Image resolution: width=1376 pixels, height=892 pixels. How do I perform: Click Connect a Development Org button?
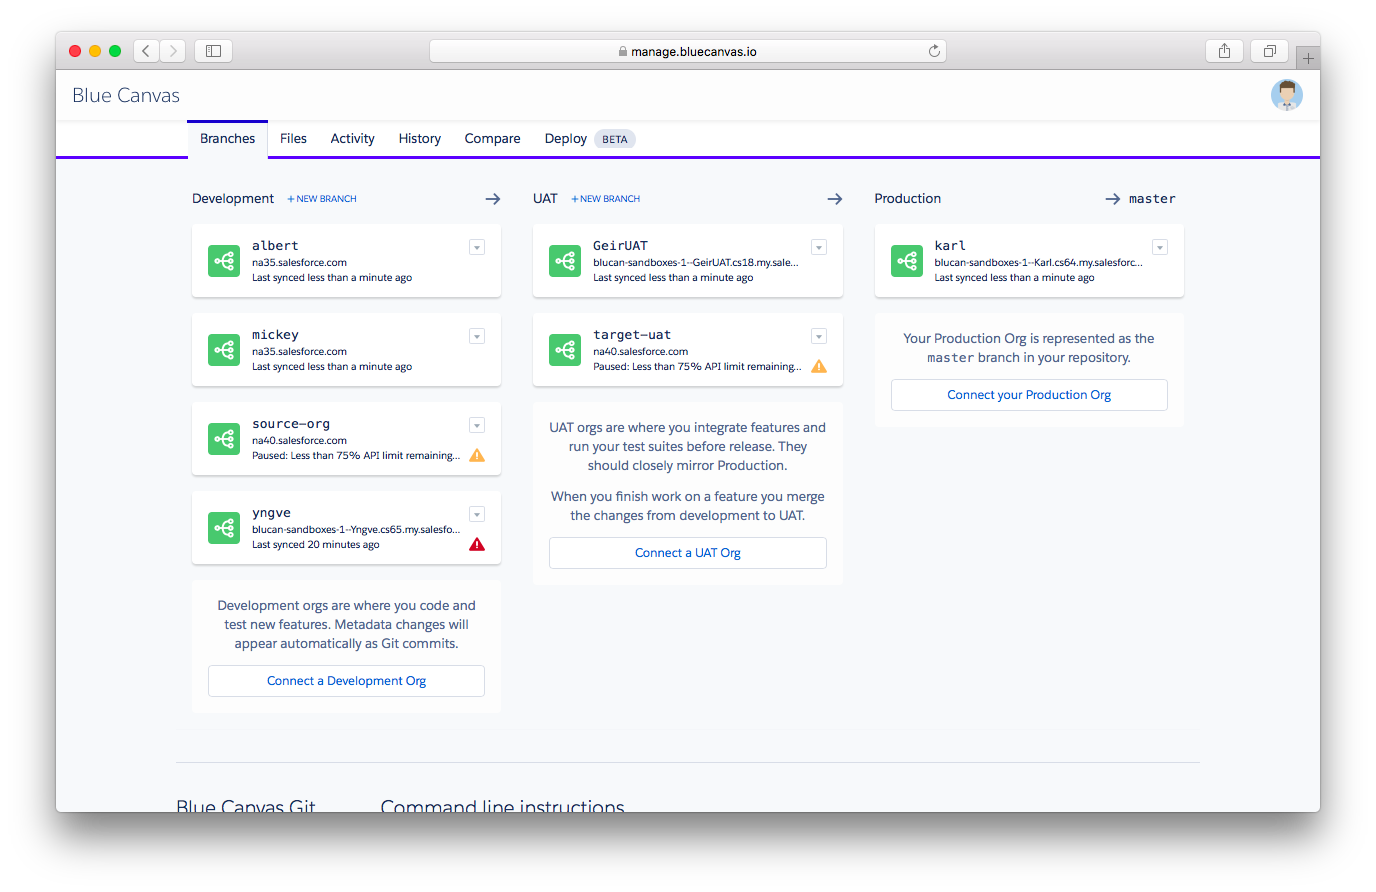pyautogui.click(x=347, y=681)
